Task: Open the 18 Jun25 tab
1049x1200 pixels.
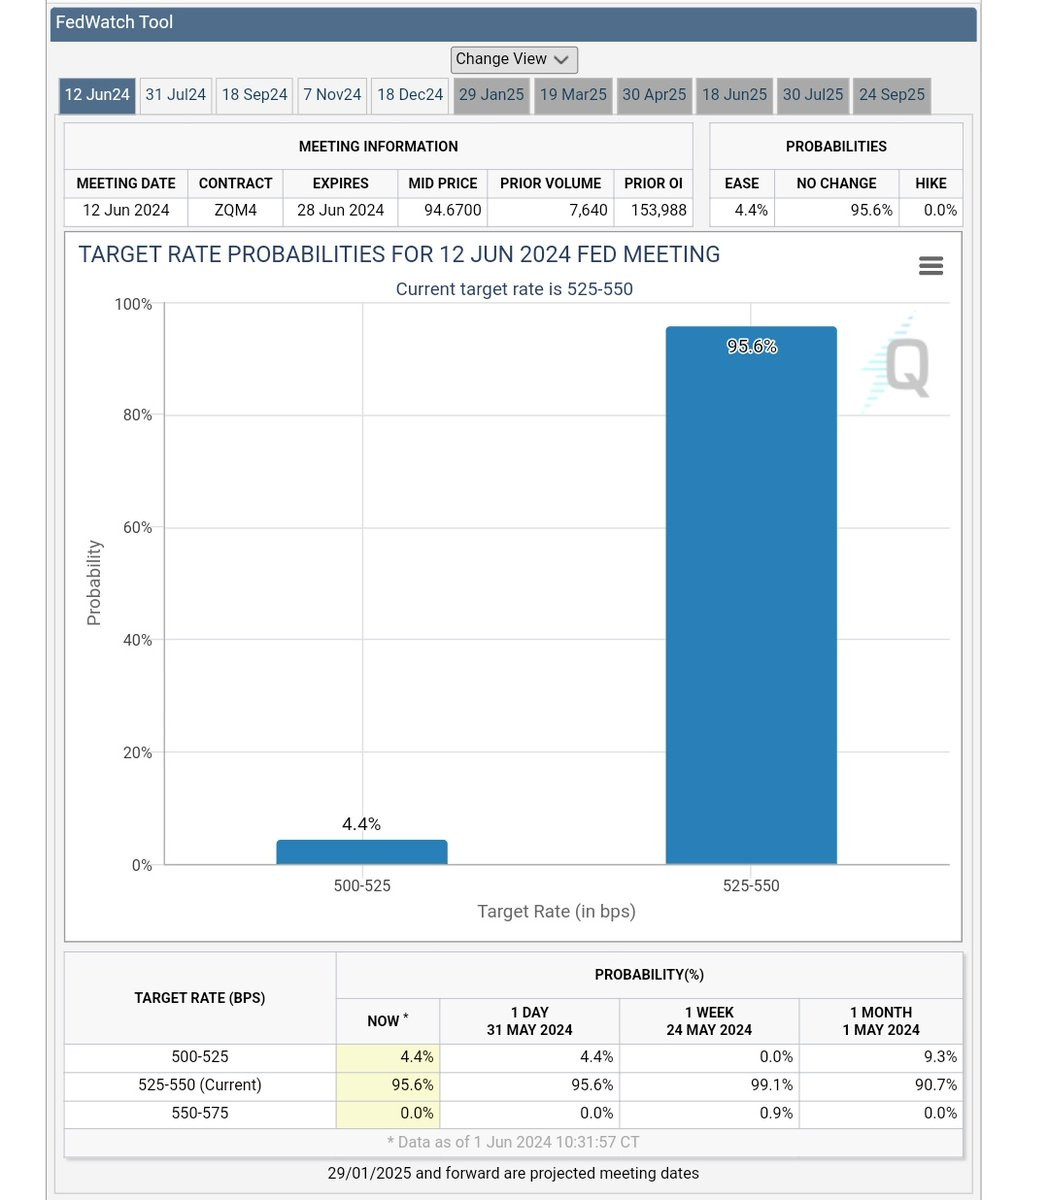Action: [x=734, y=95]
